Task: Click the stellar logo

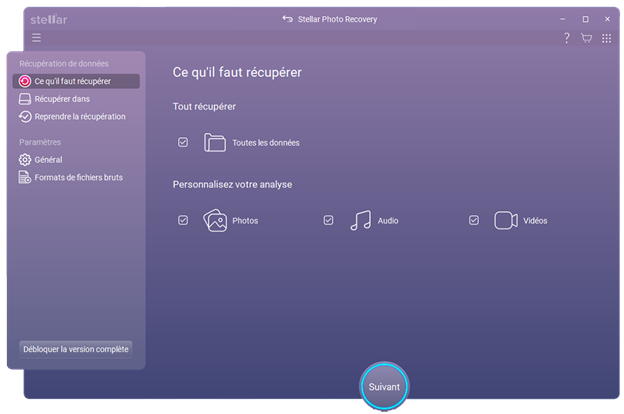Action: [x=49, y=19]
